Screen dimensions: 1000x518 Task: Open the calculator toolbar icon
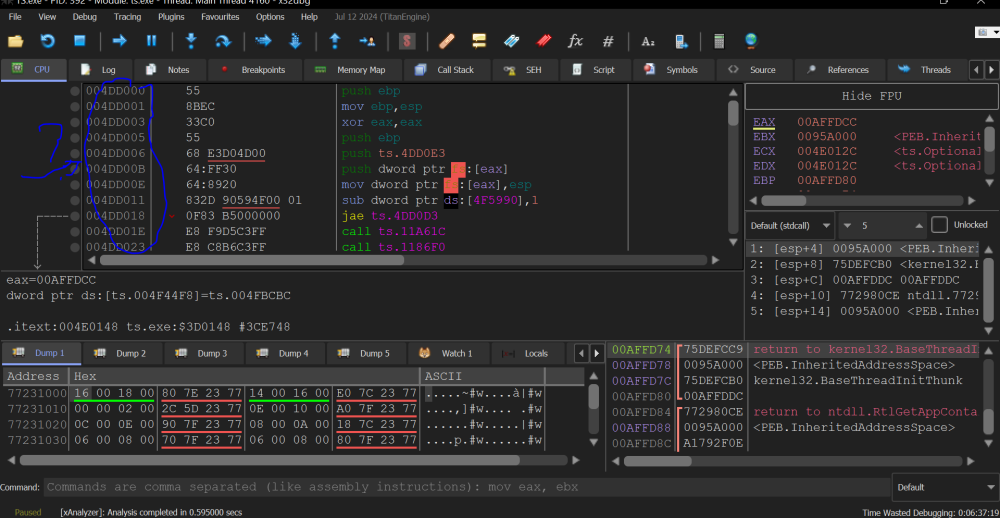pos(718,41)
